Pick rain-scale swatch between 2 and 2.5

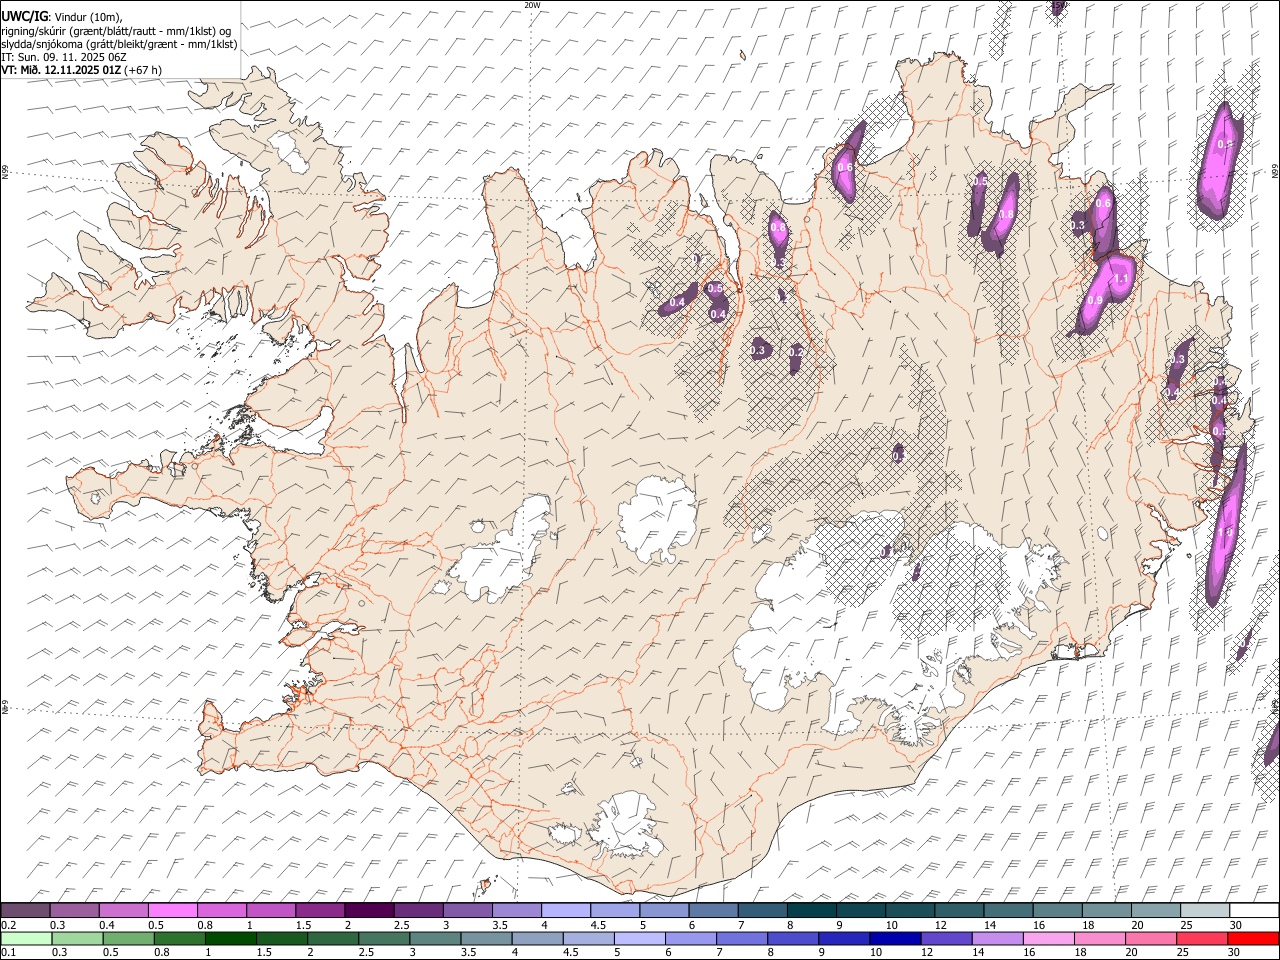[x=332, y=938]
